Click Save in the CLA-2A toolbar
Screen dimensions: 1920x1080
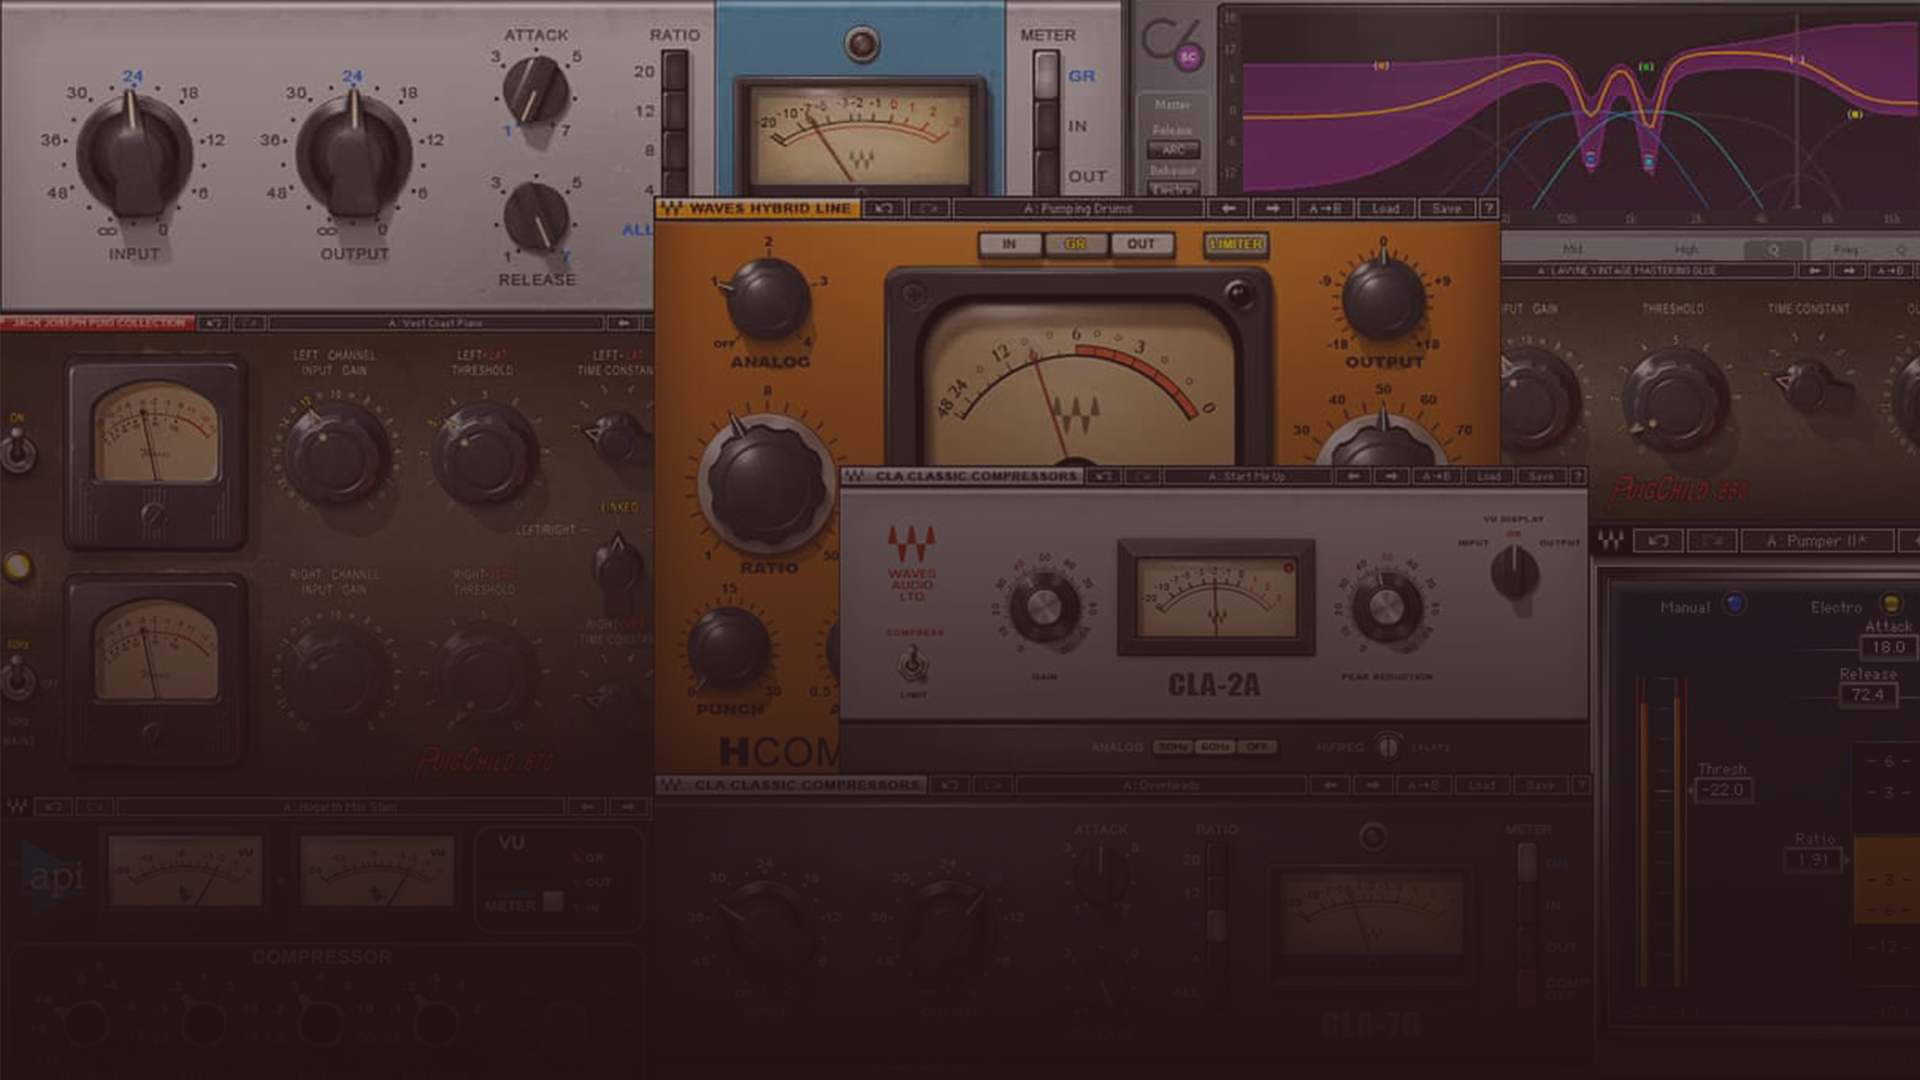tap(1541, 476)
